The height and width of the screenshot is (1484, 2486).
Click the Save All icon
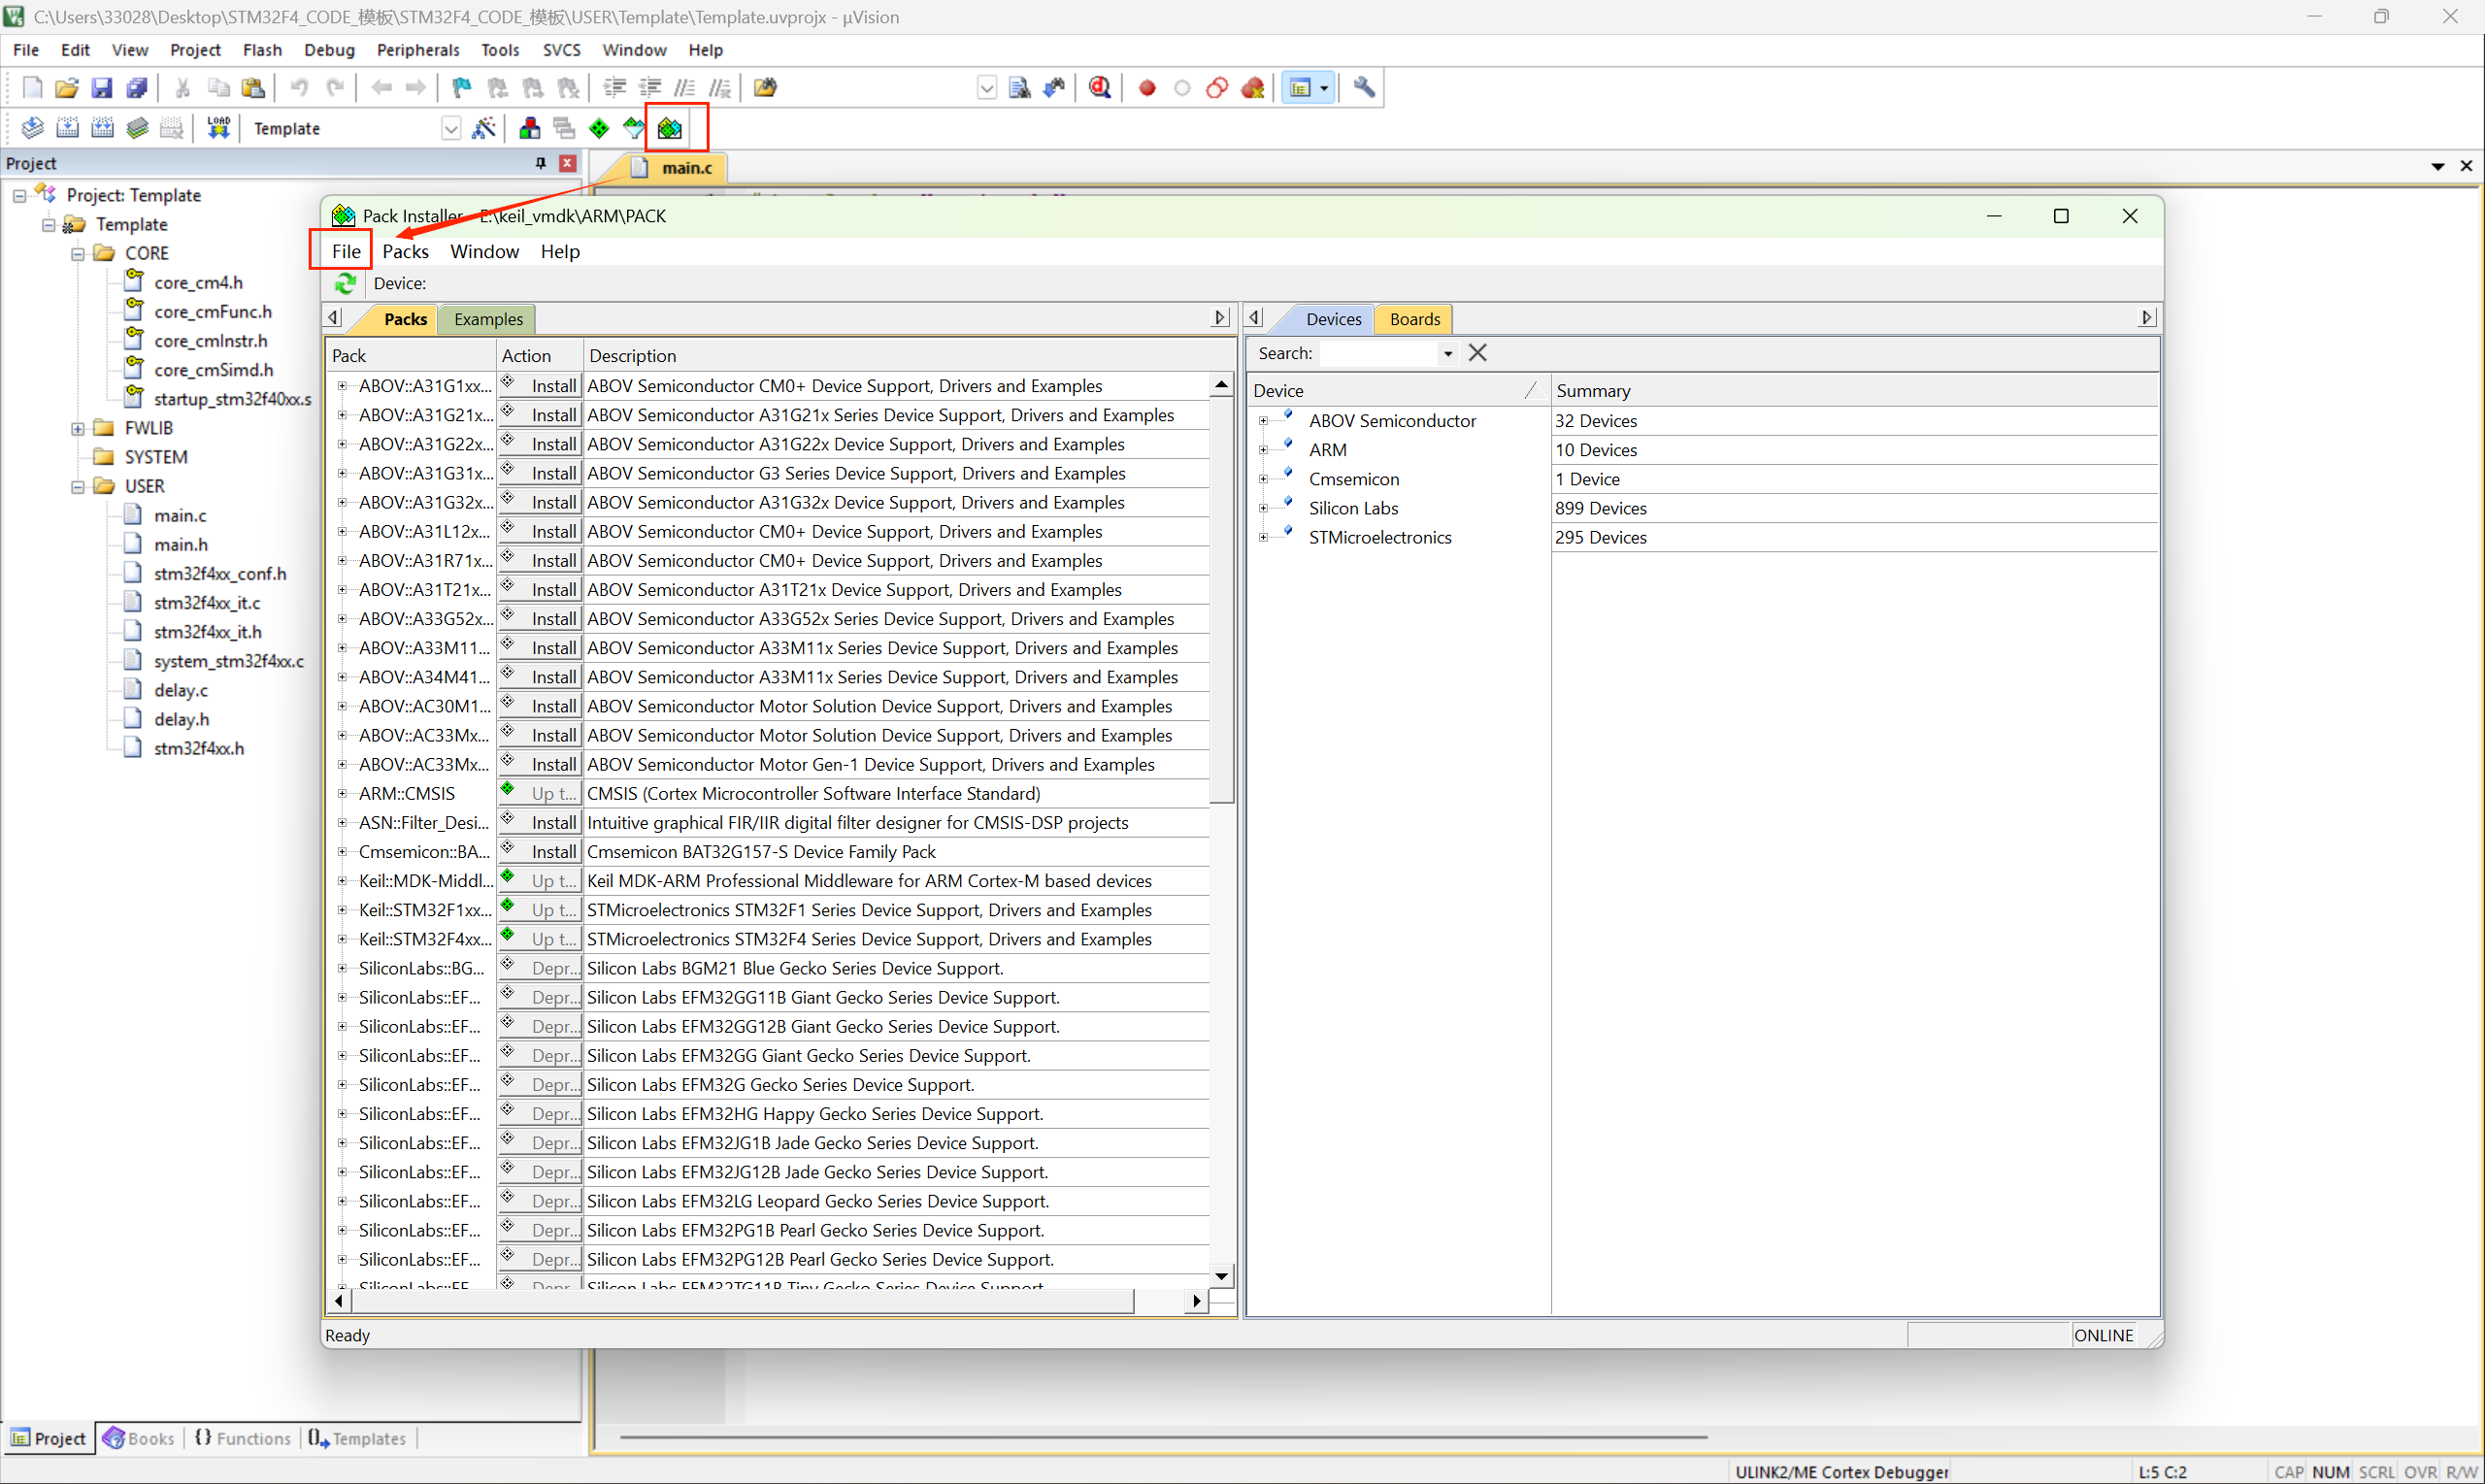pos(137,88)
